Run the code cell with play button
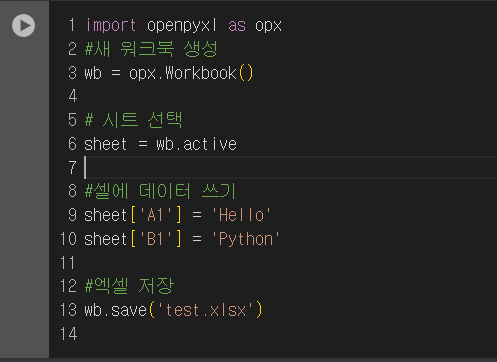The width and height of the screenshot is (497, 362). [23, 25]
